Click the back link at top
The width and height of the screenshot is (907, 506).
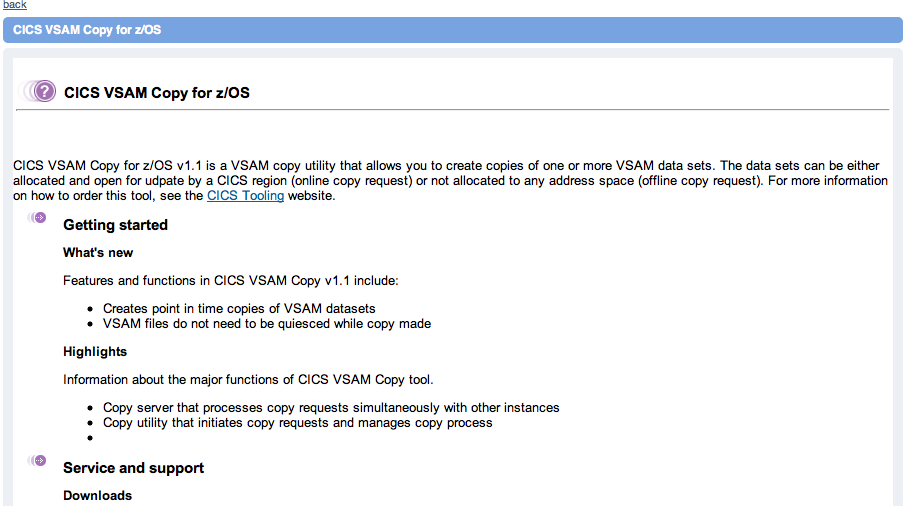(14, 5)
